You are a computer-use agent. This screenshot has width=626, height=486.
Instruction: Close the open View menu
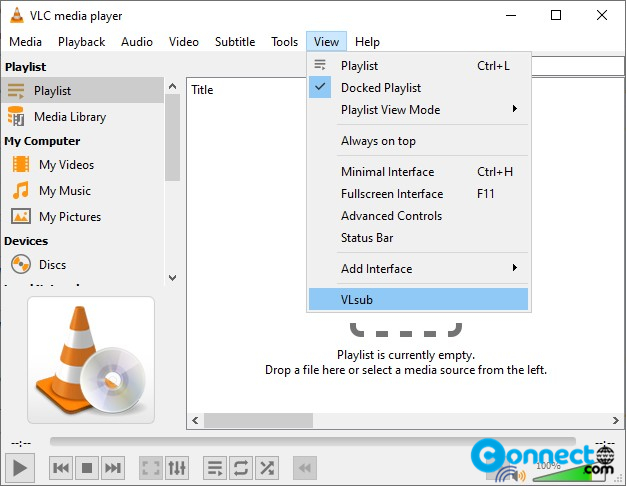pyautogui.click(x=327, y=42)
